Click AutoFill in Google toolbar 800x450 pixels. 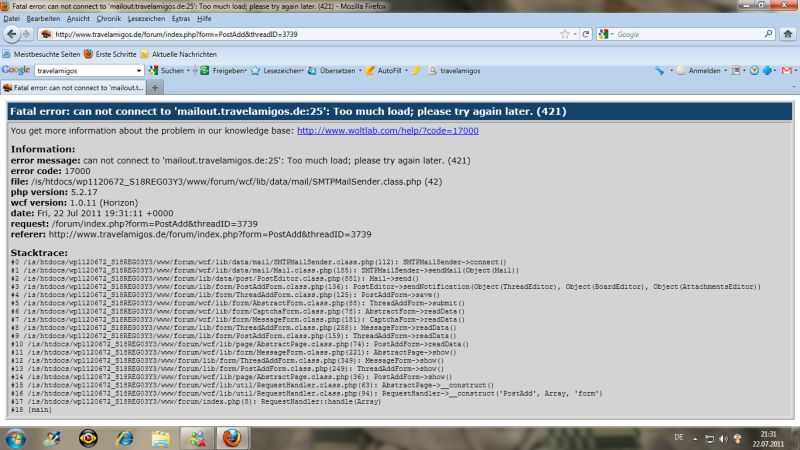point(384,71)
